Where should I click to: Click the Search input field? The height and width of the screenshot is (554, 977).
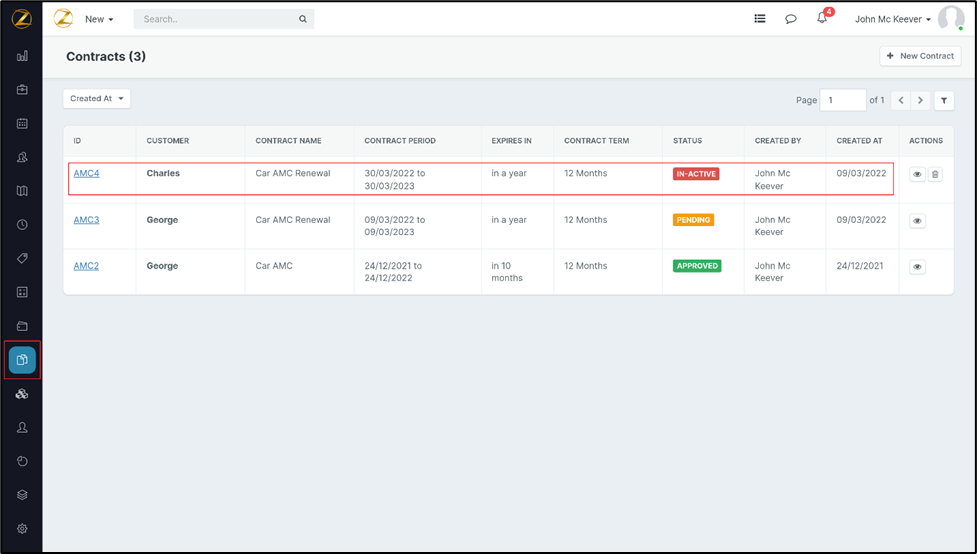click(x=218, y=19)
